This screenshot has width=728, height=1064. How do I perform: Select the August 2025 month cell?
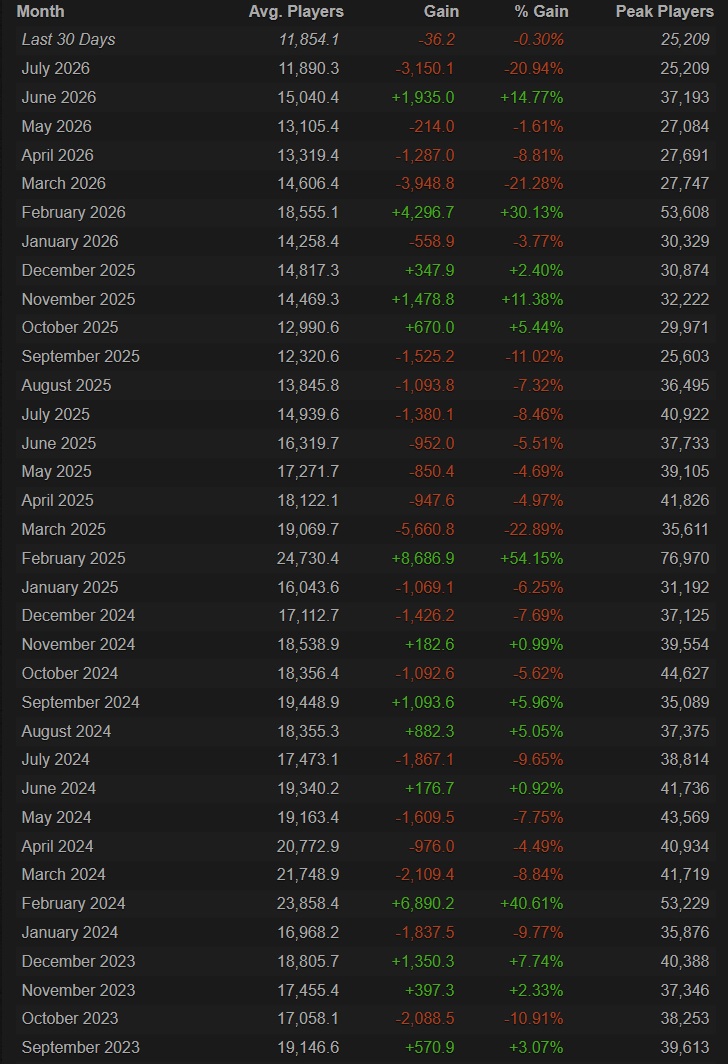(66, 385)
